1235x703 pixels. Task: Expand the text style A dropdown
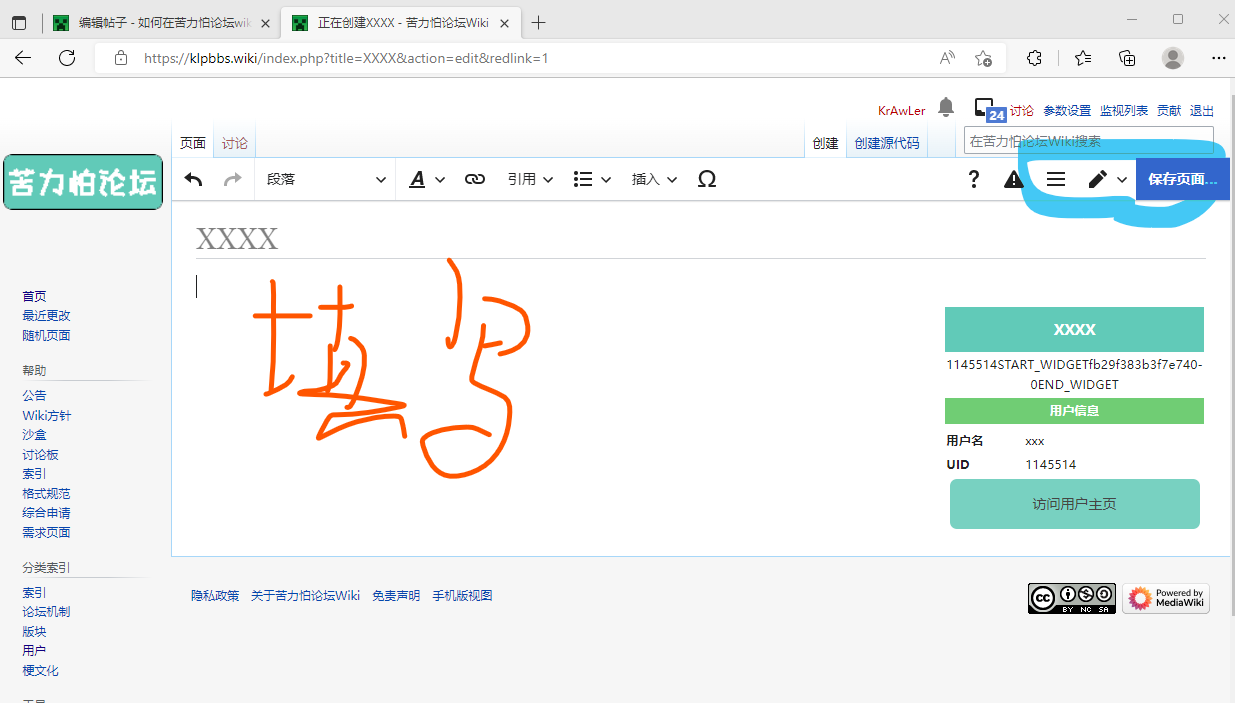point(427,179)
